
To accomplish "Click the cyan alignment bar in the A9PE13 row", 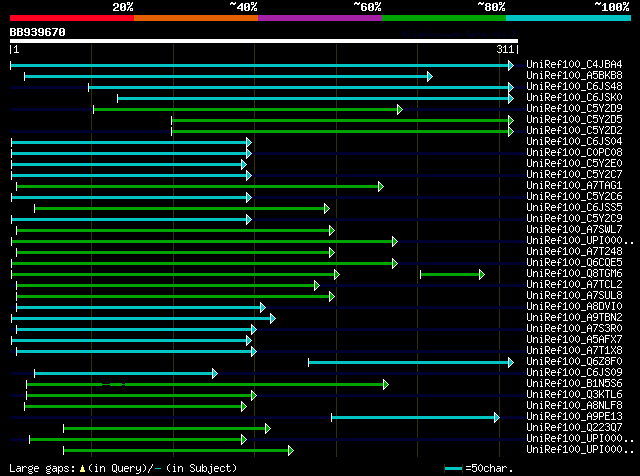I will [x=415, y=418].
